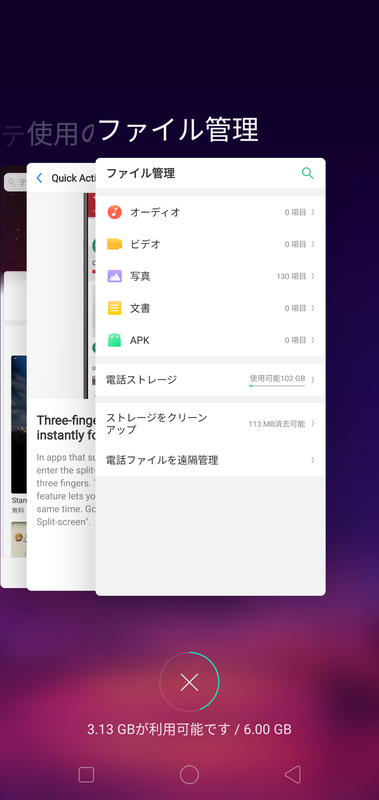Viewport: 379px width, 800px height.
Task: Tap the green search icon in ファイル管理
Action: point(307,173)
